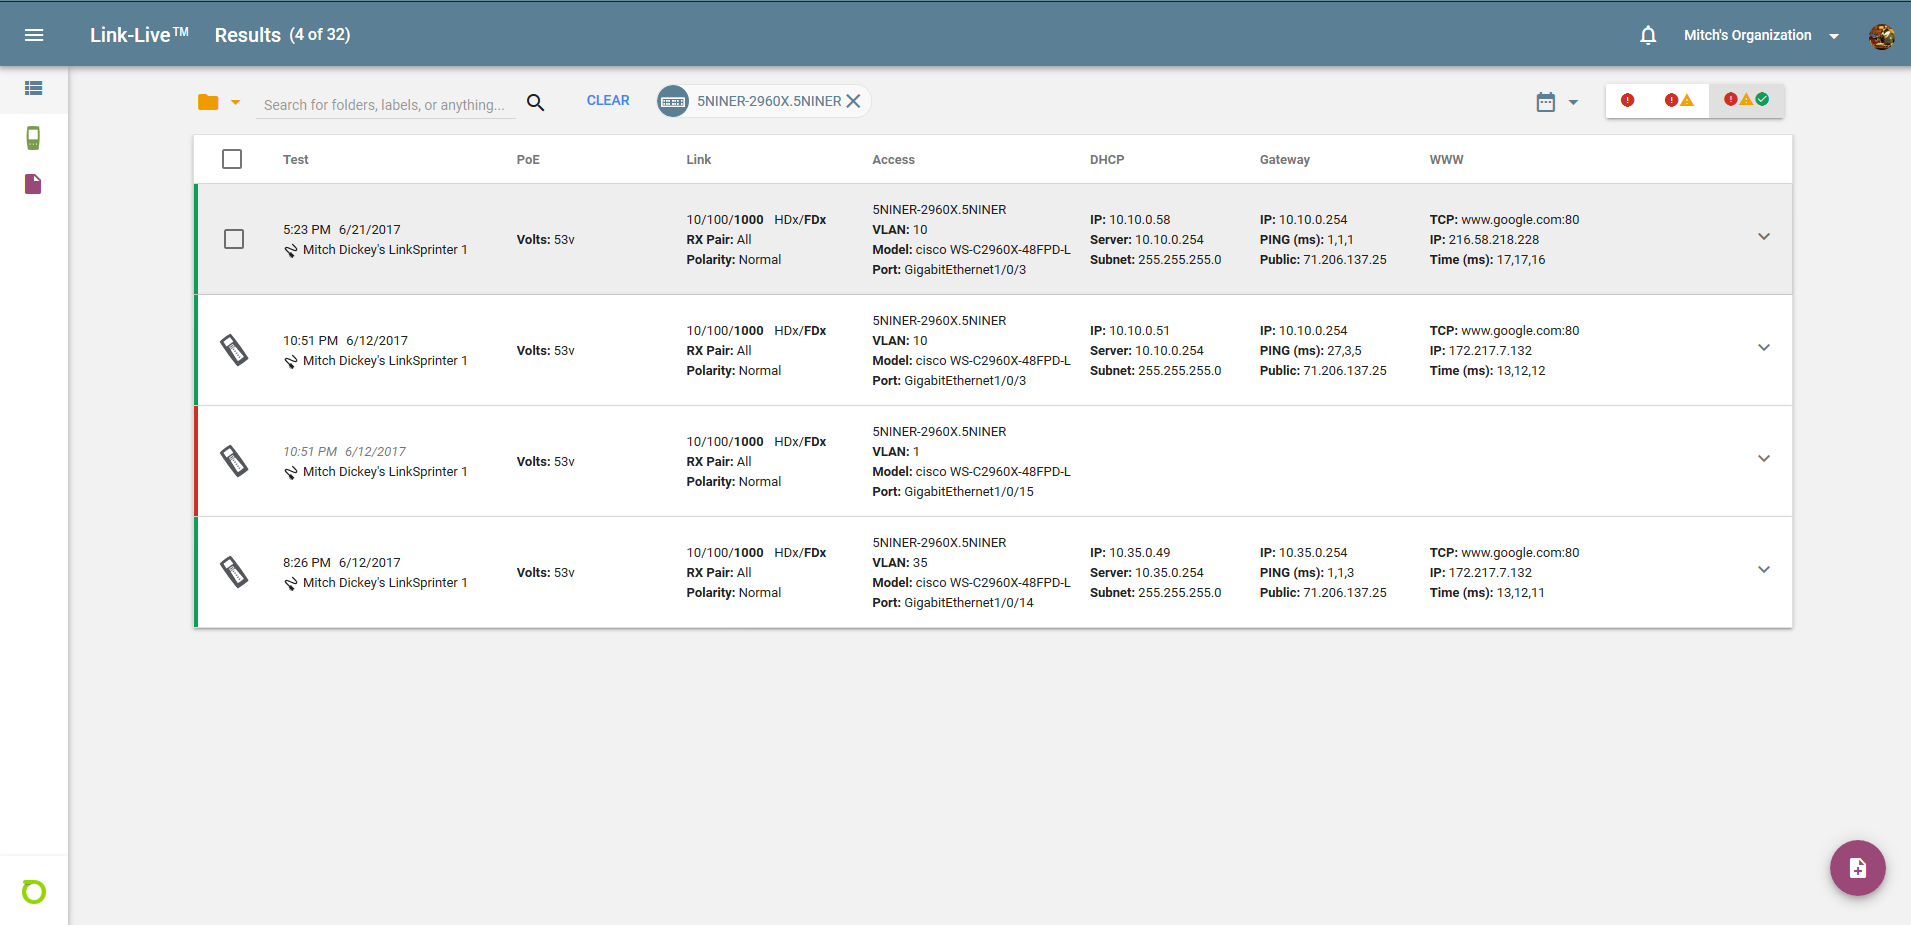Show failed and warning results filter
This screenshot has width=1911, height=925.
tap(1679, 100)
